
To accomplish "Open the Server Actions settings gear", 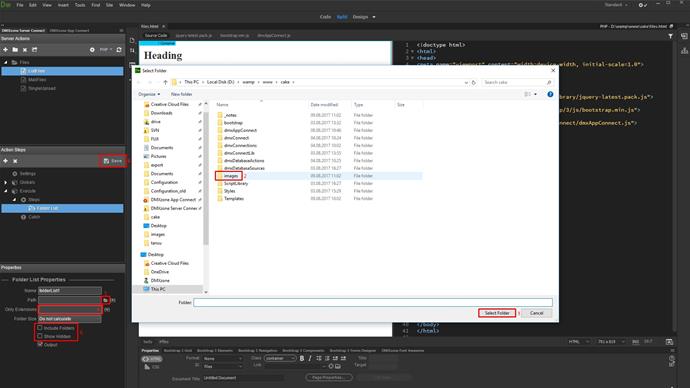I will point(92,50).
